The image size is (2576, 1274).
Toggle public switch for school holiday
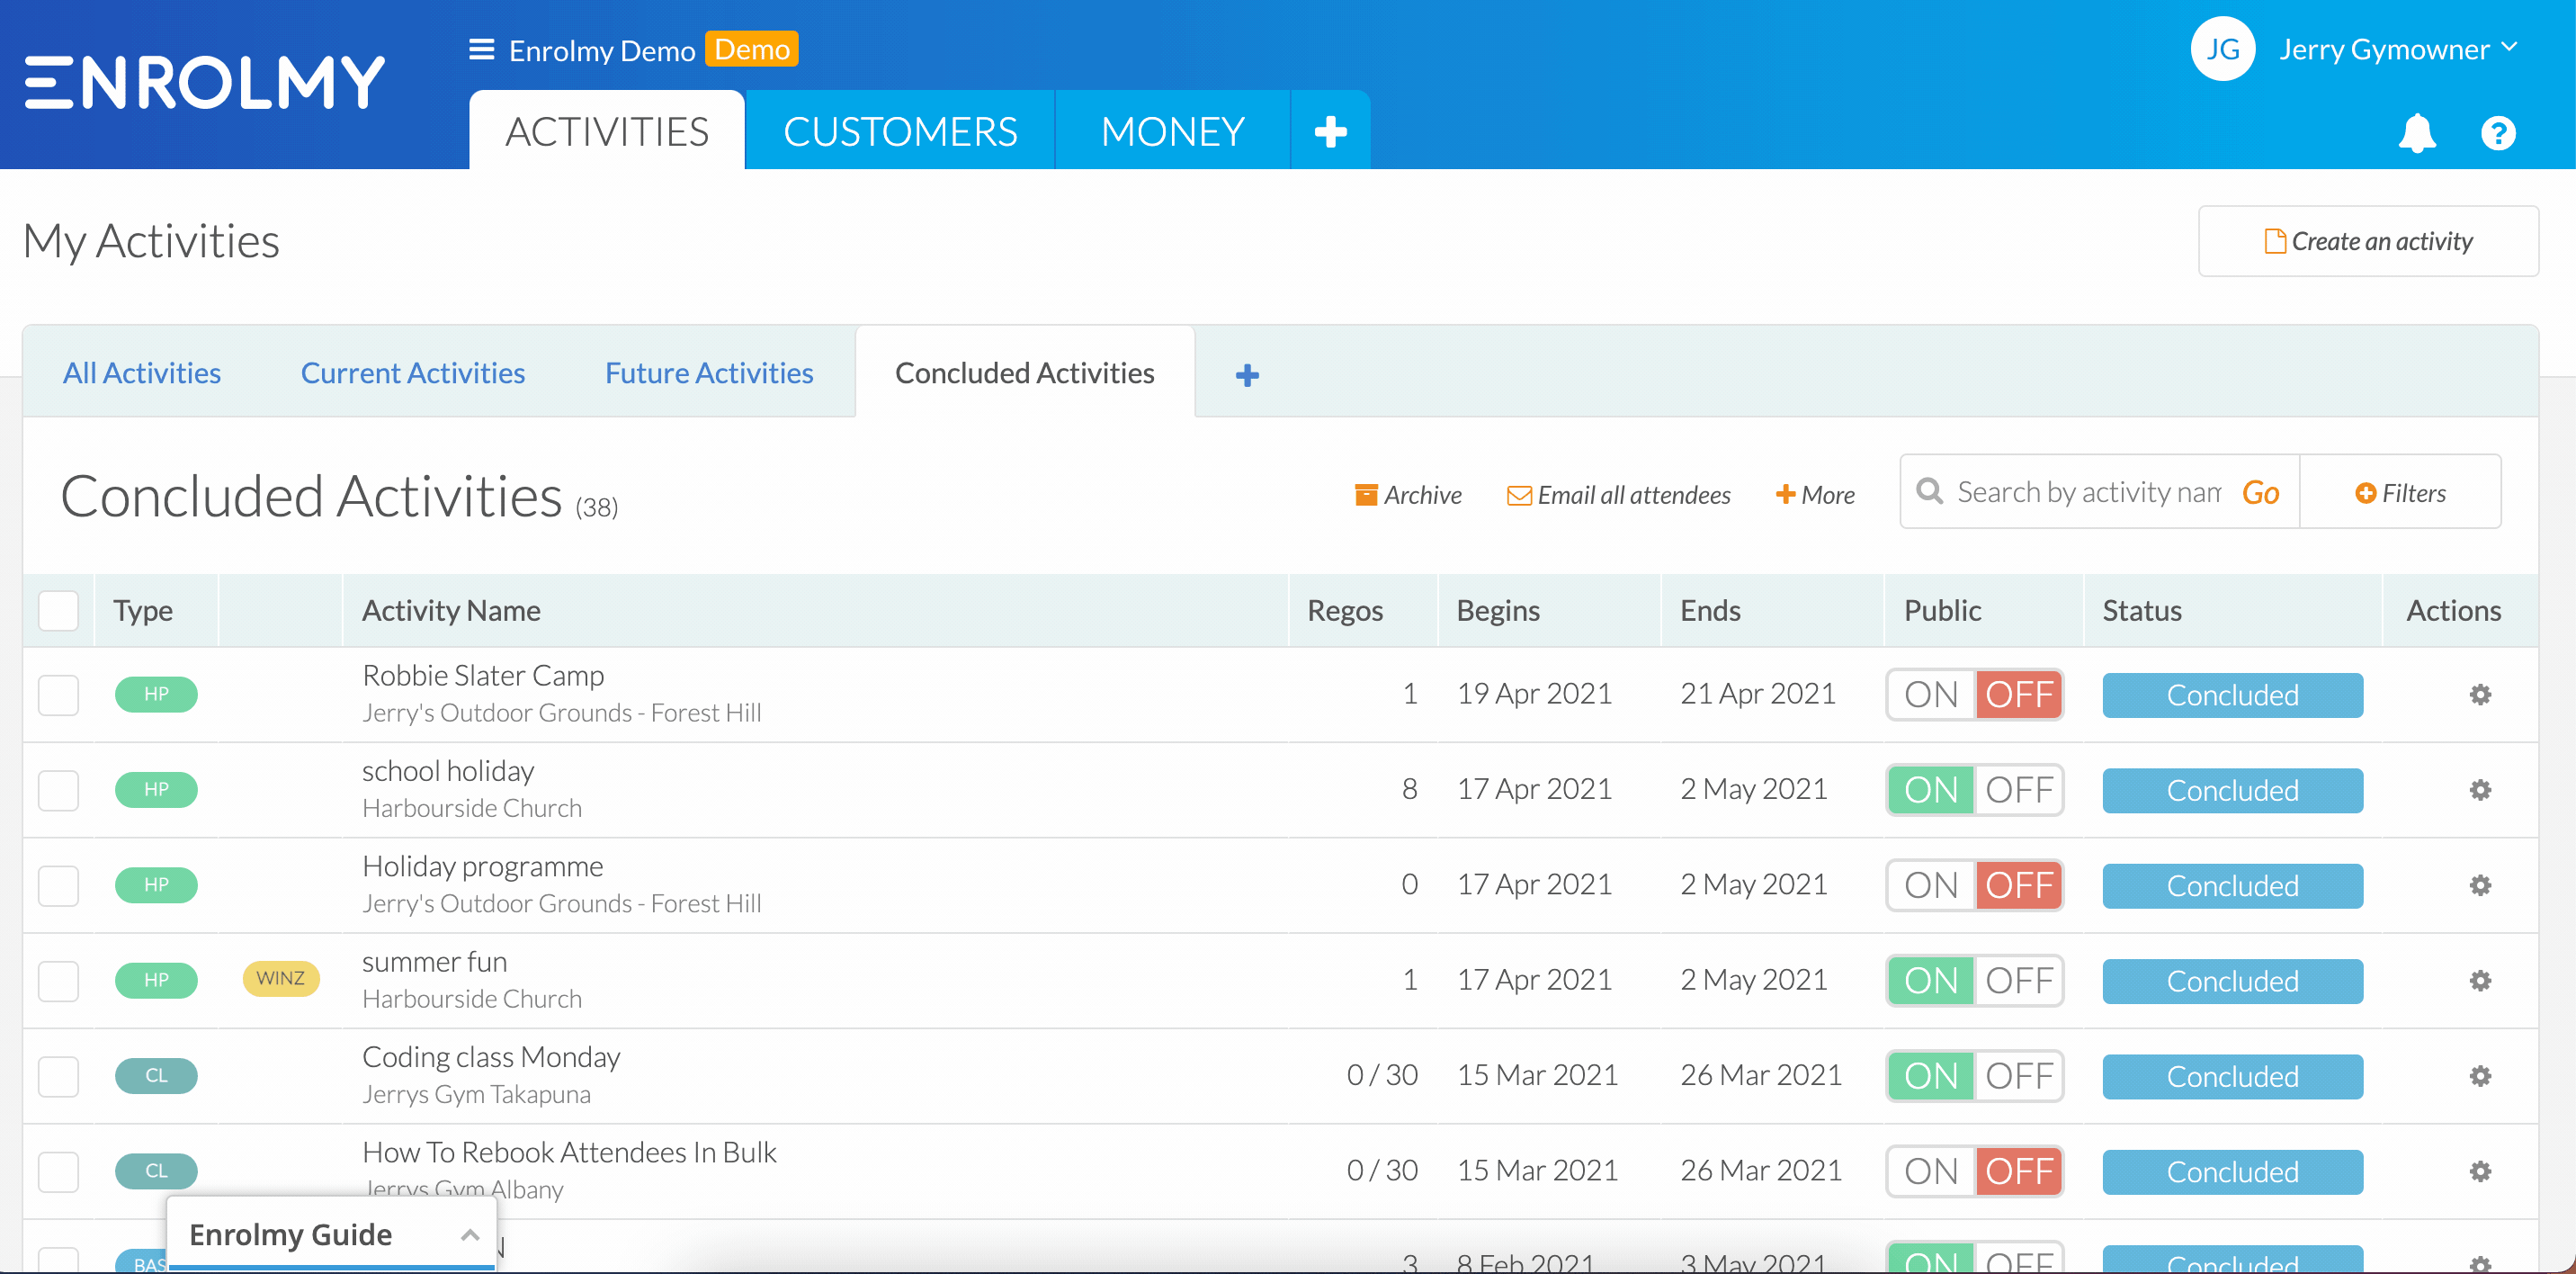(1975, 790)
